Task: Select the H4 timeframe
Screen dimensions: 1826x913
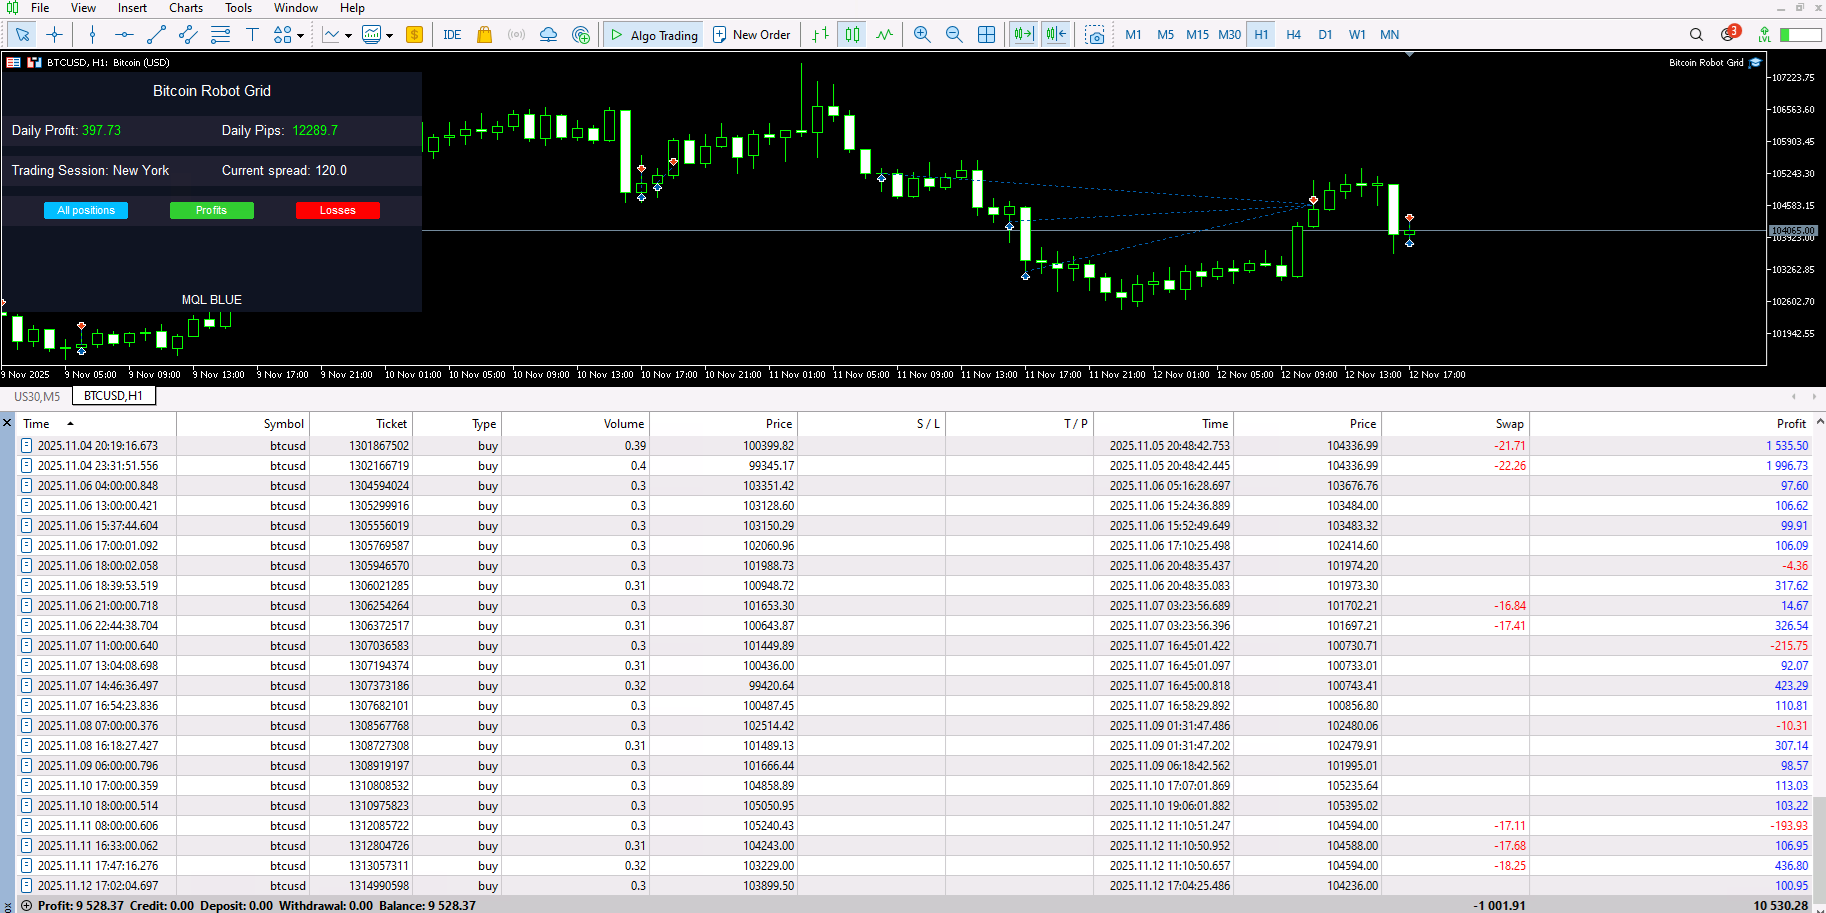Action: pyautogui.click(x=1293, y=35)
